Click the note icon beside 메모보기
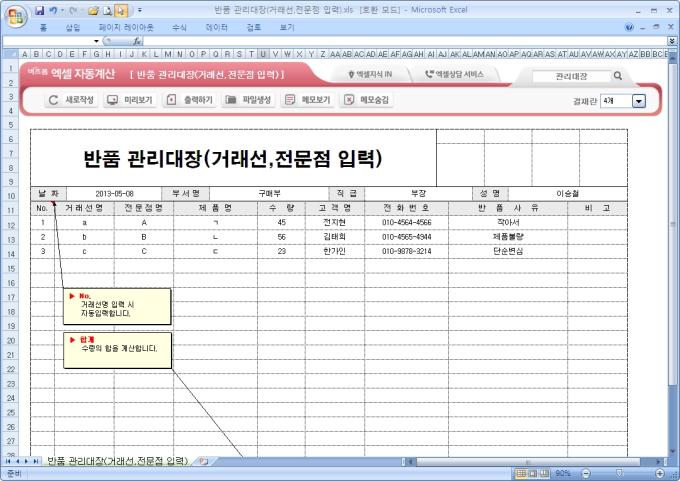Viewport: 680px width, 481px height. point(290,100)
